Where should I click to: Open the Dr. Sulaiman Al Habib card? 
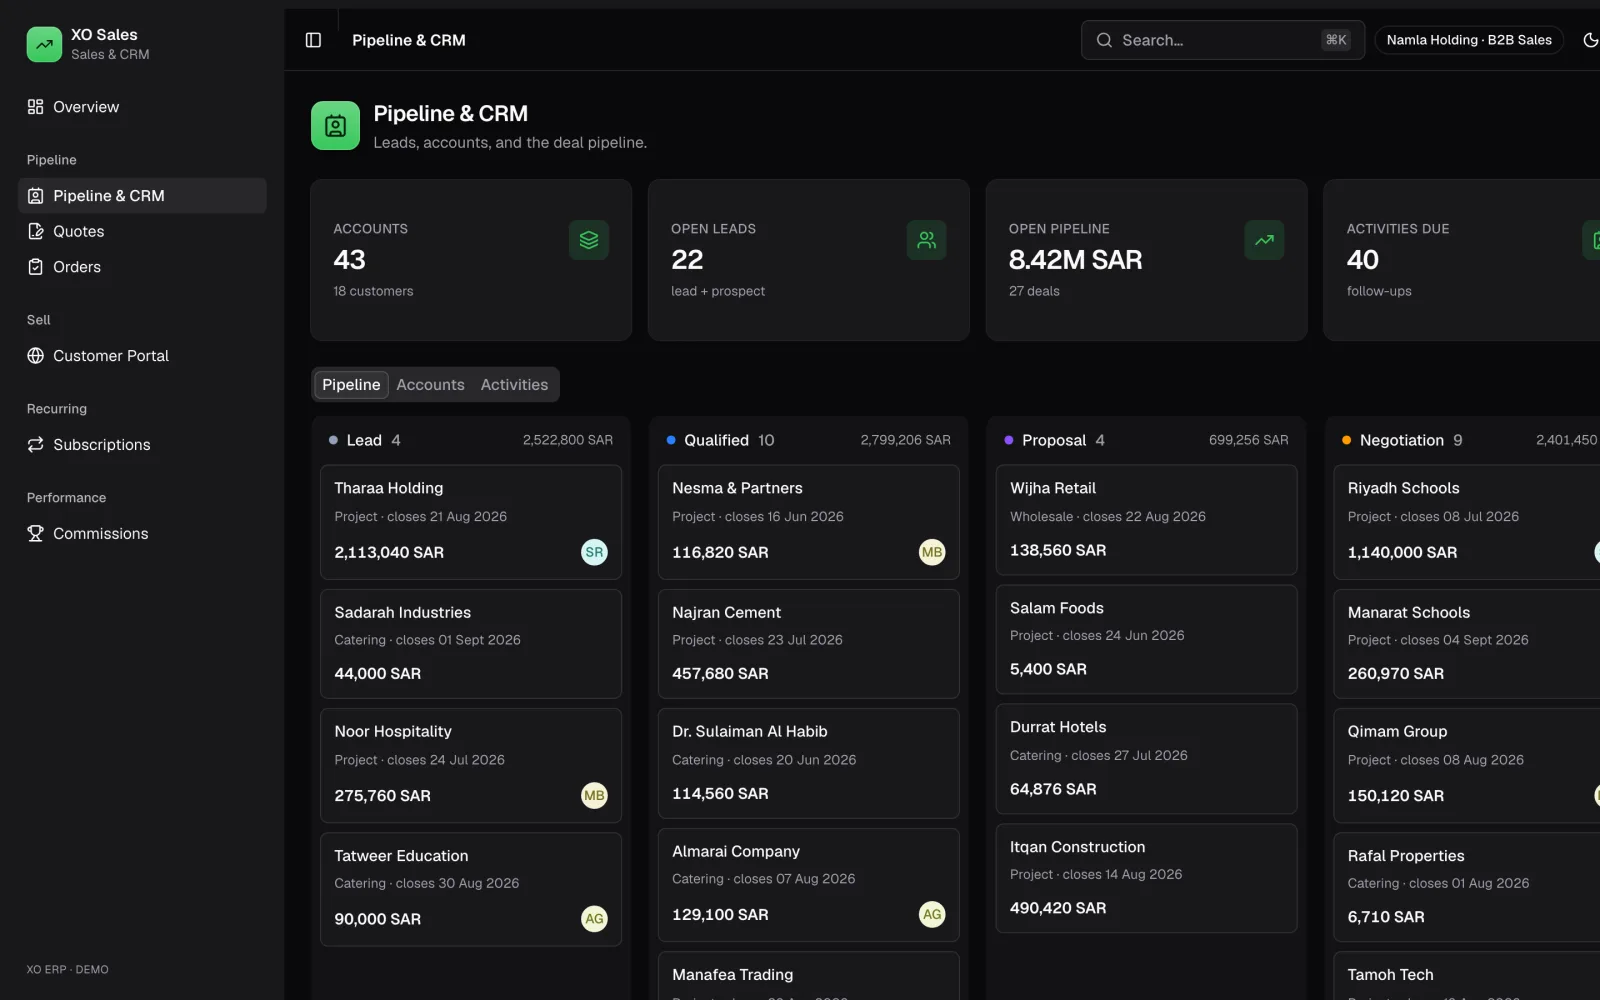809,764
